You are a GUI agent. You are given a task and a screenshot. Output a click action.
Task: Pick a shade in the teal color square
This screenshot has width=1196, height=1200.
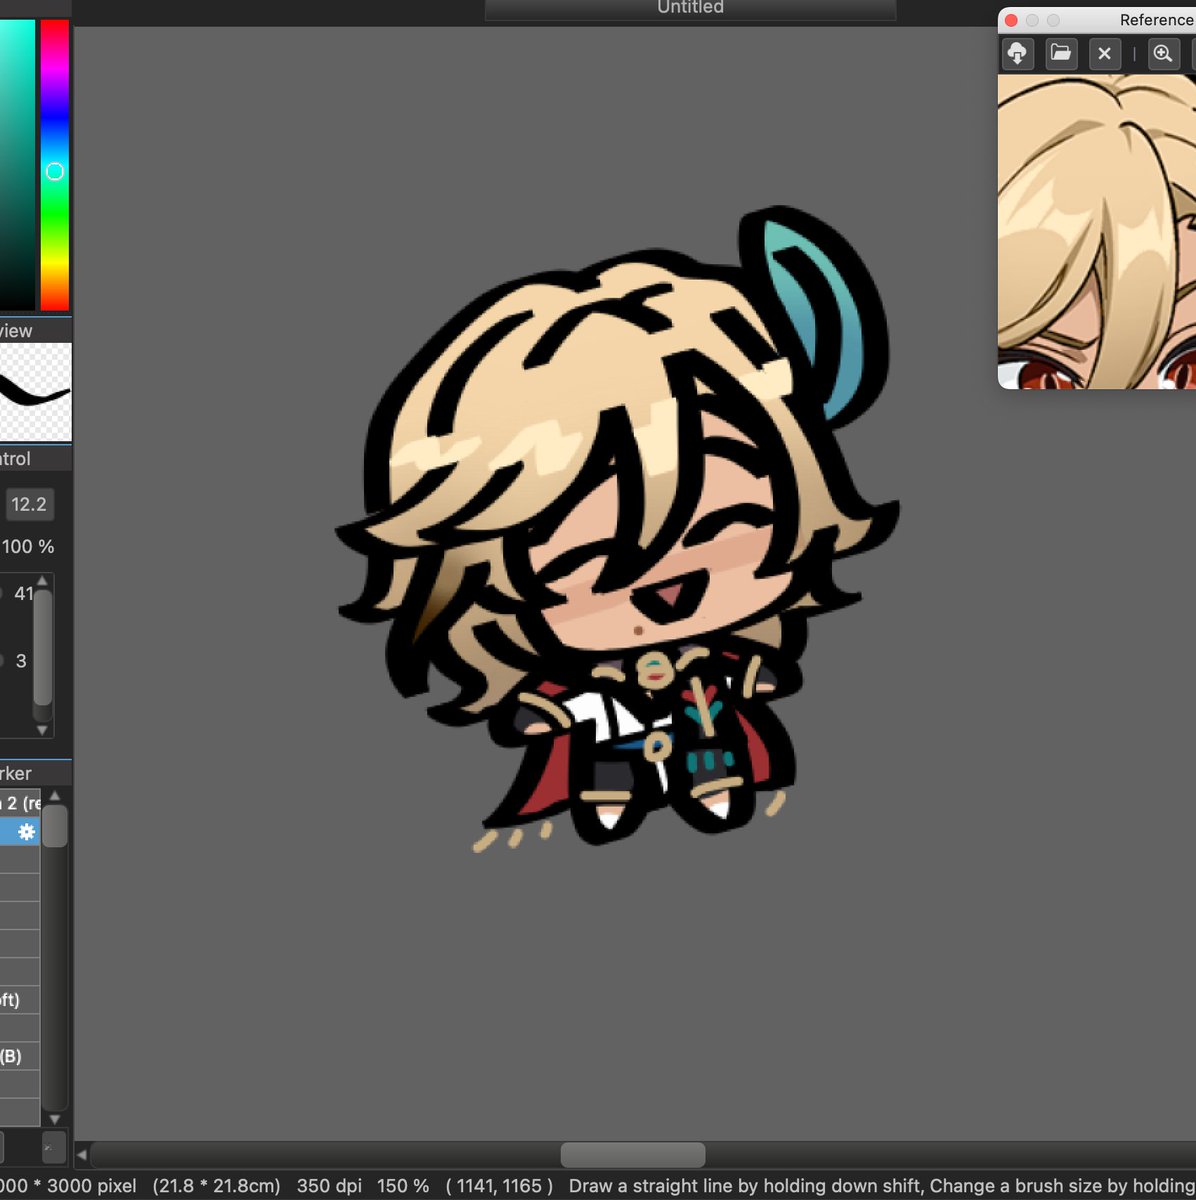[17, 165]
